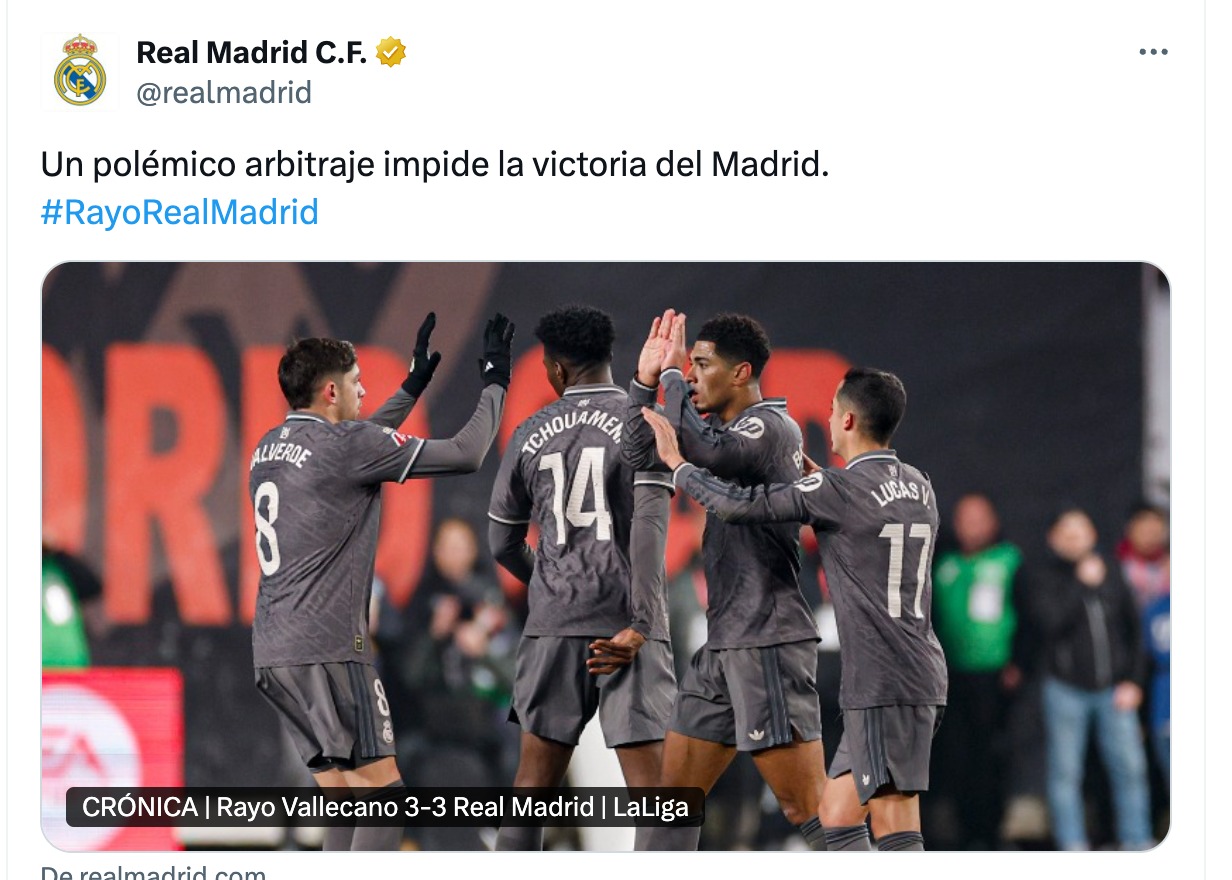Click the LaLiga word in card caption
1232x880 pixels.
pyautogui.click(x=650, y=807)
